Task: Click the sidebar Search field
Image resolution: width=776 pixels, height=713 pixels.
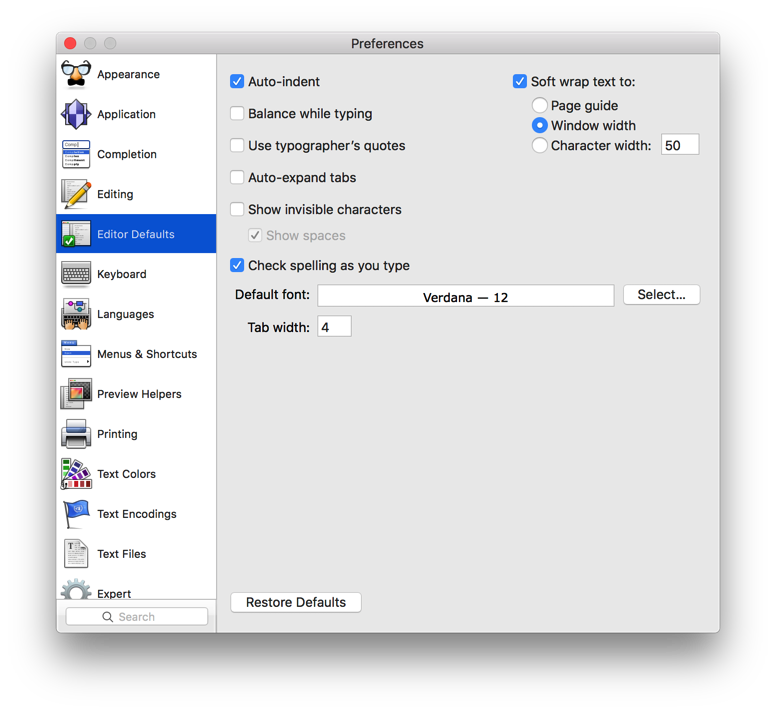Action: pos(137,617)
